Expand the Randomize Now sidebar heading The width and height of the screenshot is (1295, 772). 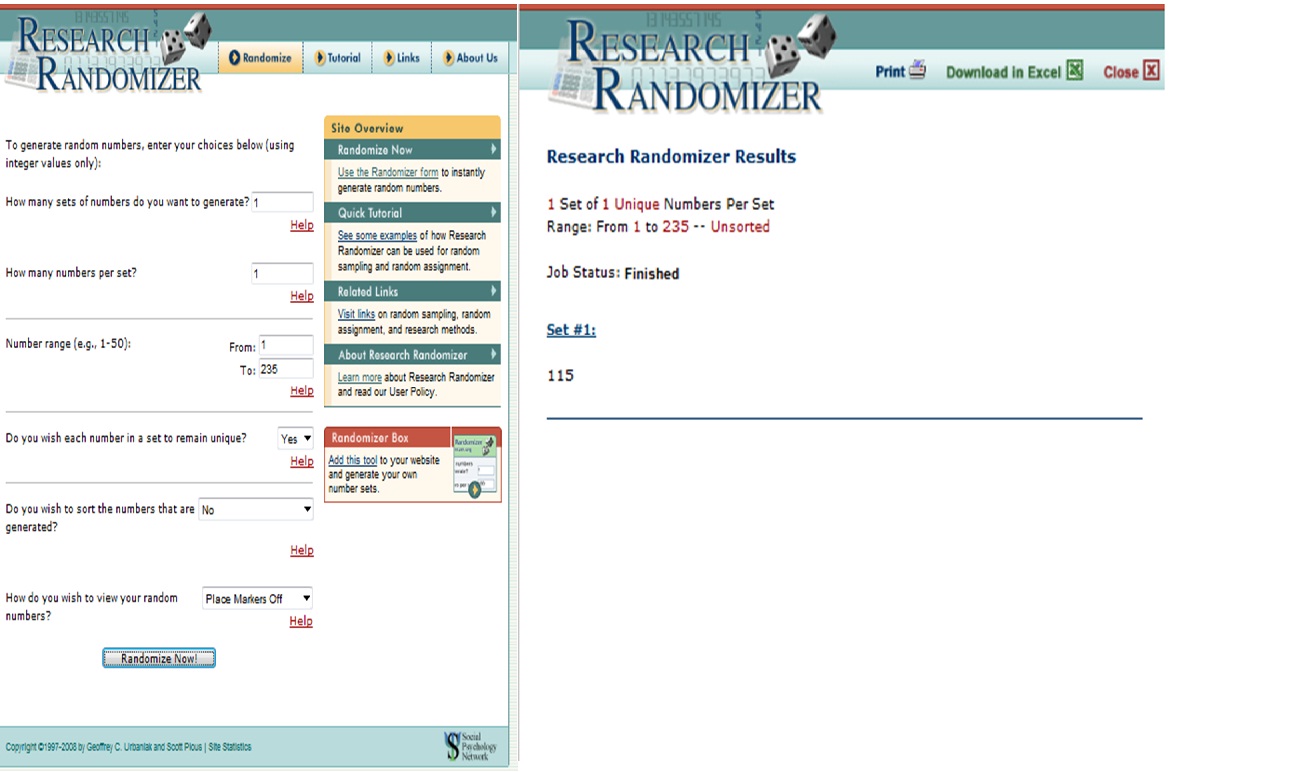click(x=412, y=150)
